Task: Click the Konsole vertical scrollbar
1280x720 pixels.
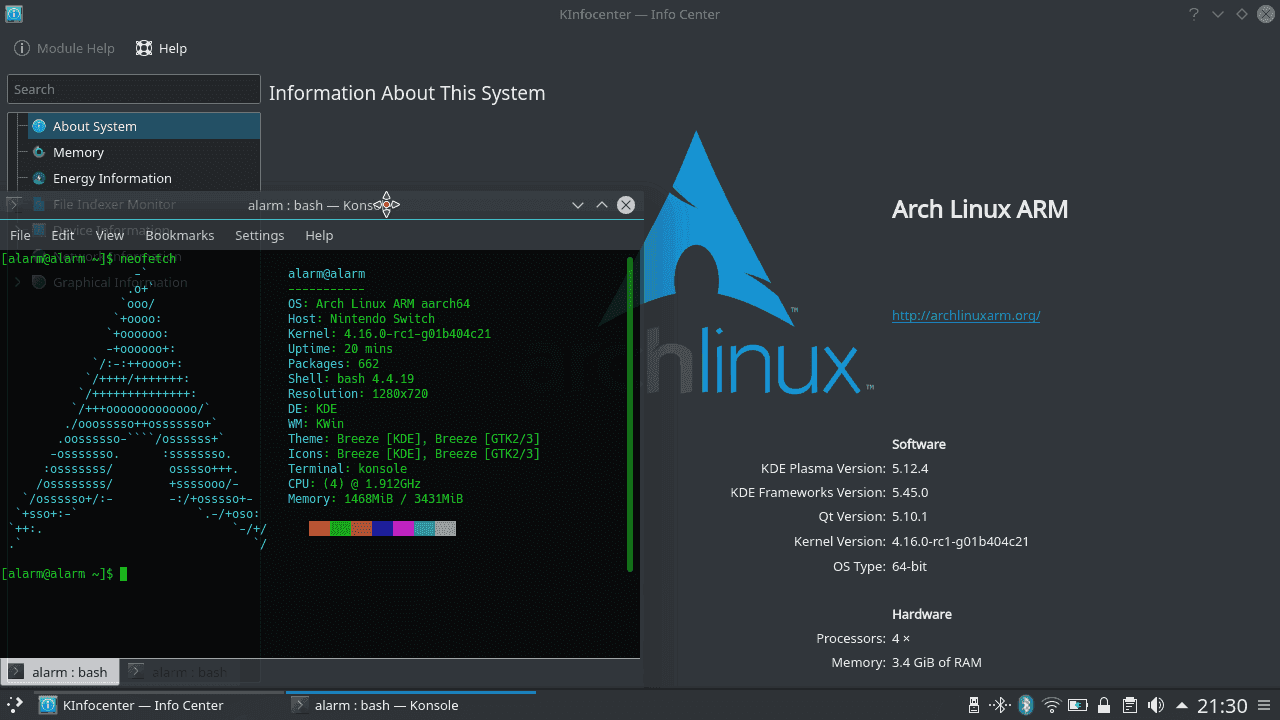Action: coord(630,414)
